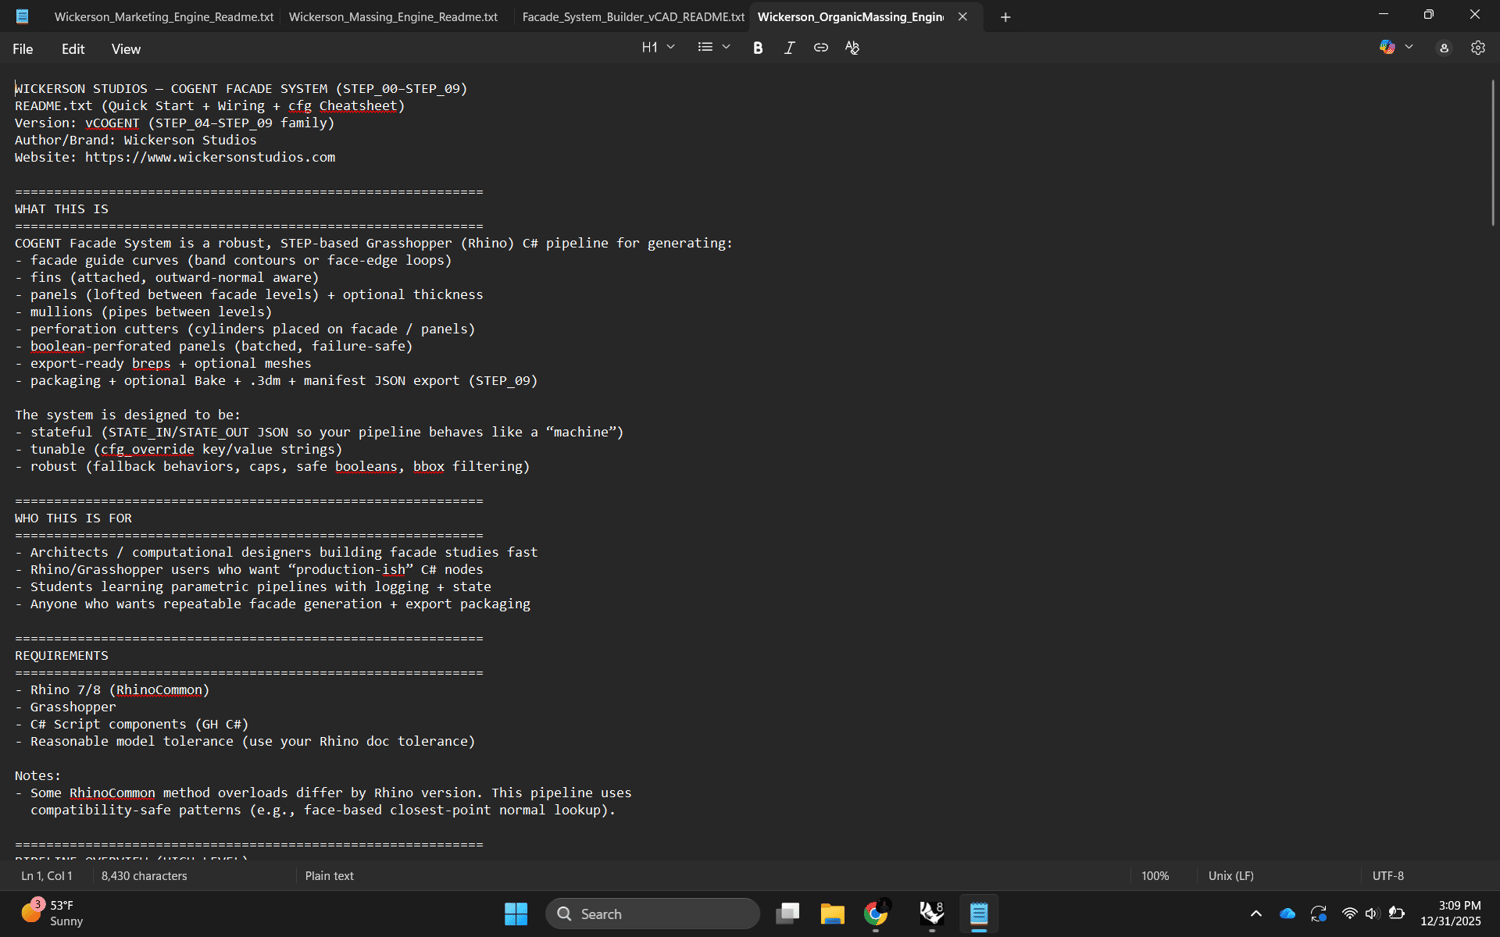The width and height of the screenshot is (1500, 937).
Task: Add a new tab with the plus icon
Action: (1006, 17)
